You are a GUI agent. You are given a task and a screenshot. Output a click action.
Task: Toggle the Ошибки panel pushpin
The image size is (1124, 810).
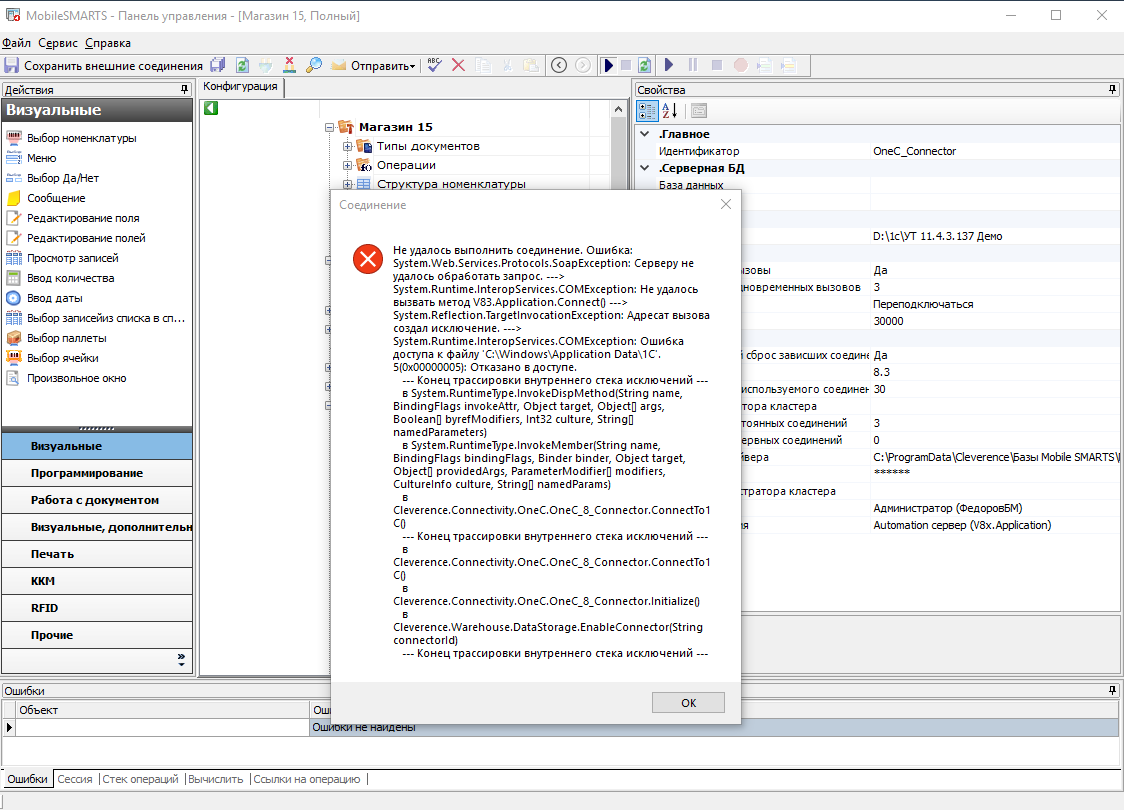[x=1113, y=690]
